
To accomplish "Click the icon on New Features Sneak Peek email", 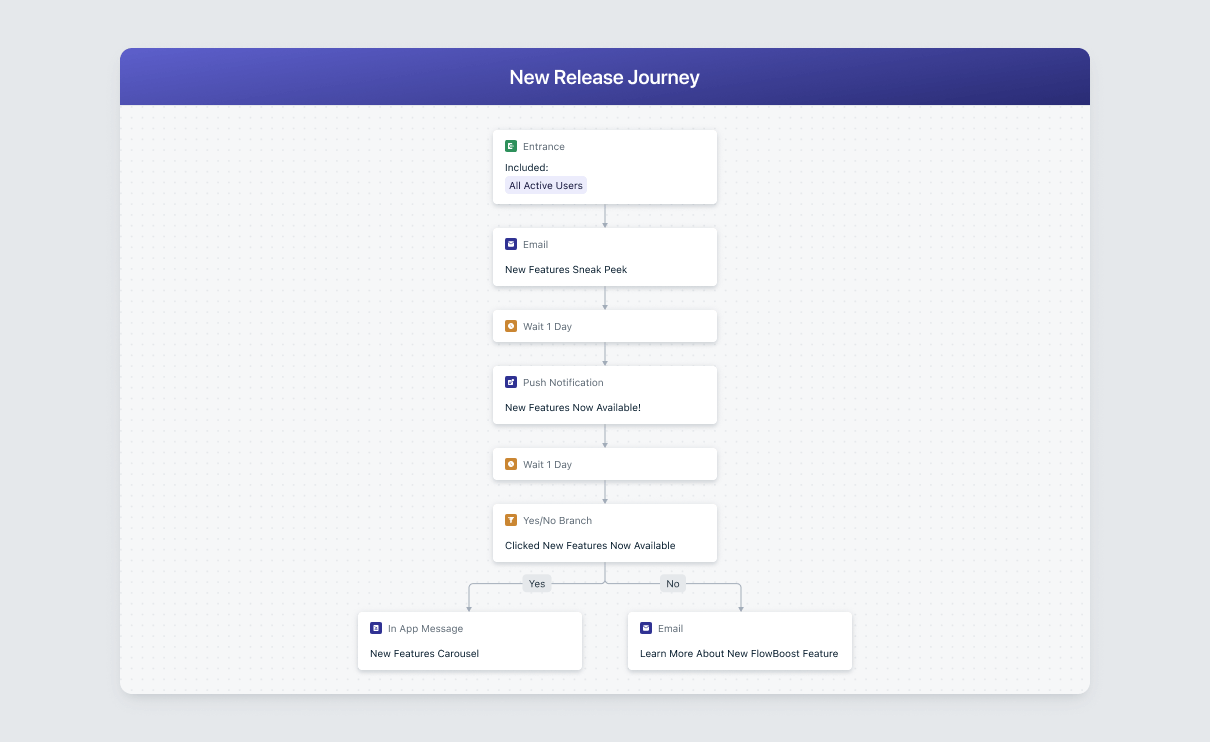I will 511,244.
